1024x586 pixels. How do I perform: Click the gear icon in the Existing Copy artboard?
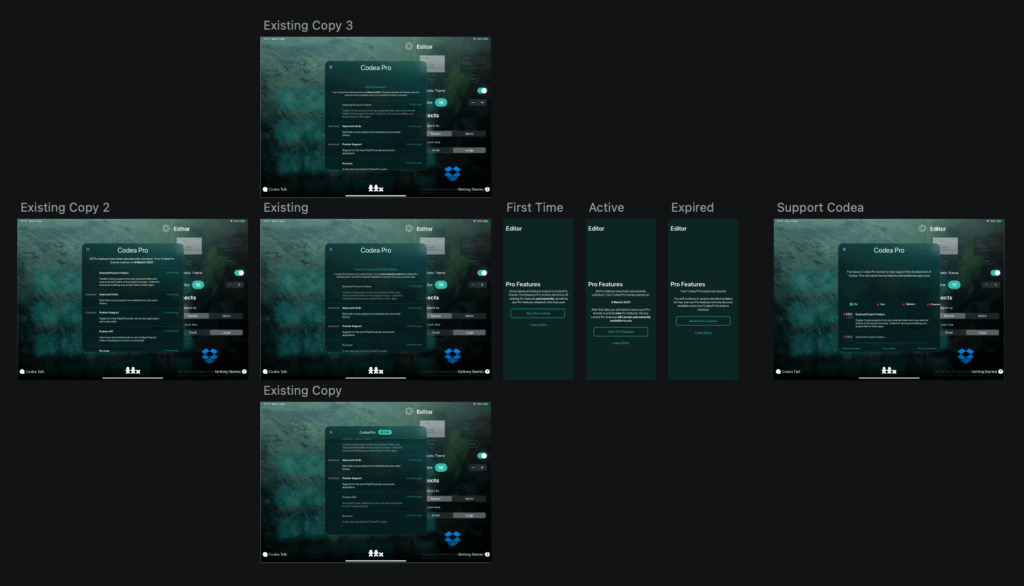coord(409,412)
